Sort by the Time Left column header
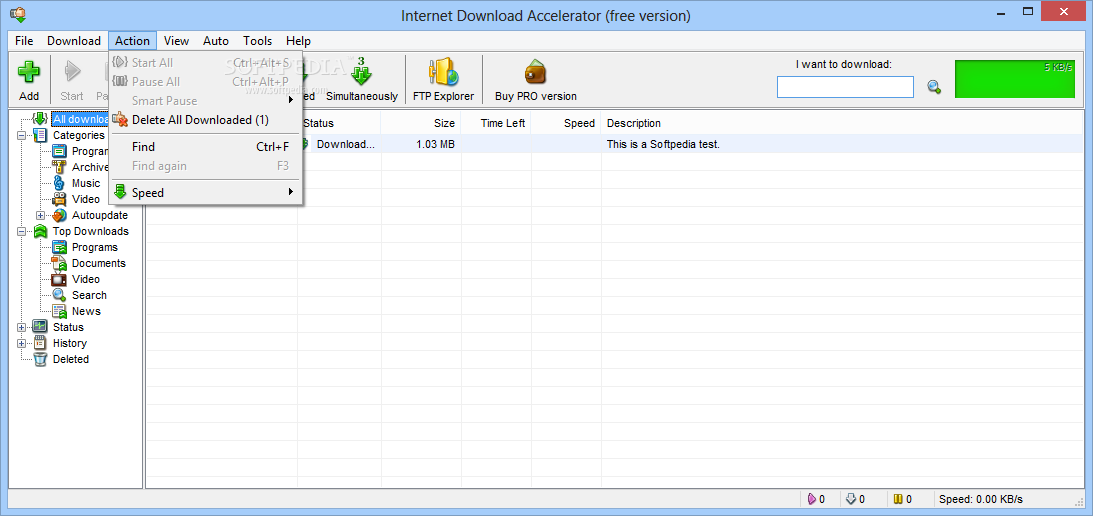Screen dimensions: 1093x516 tap(496, 123)
